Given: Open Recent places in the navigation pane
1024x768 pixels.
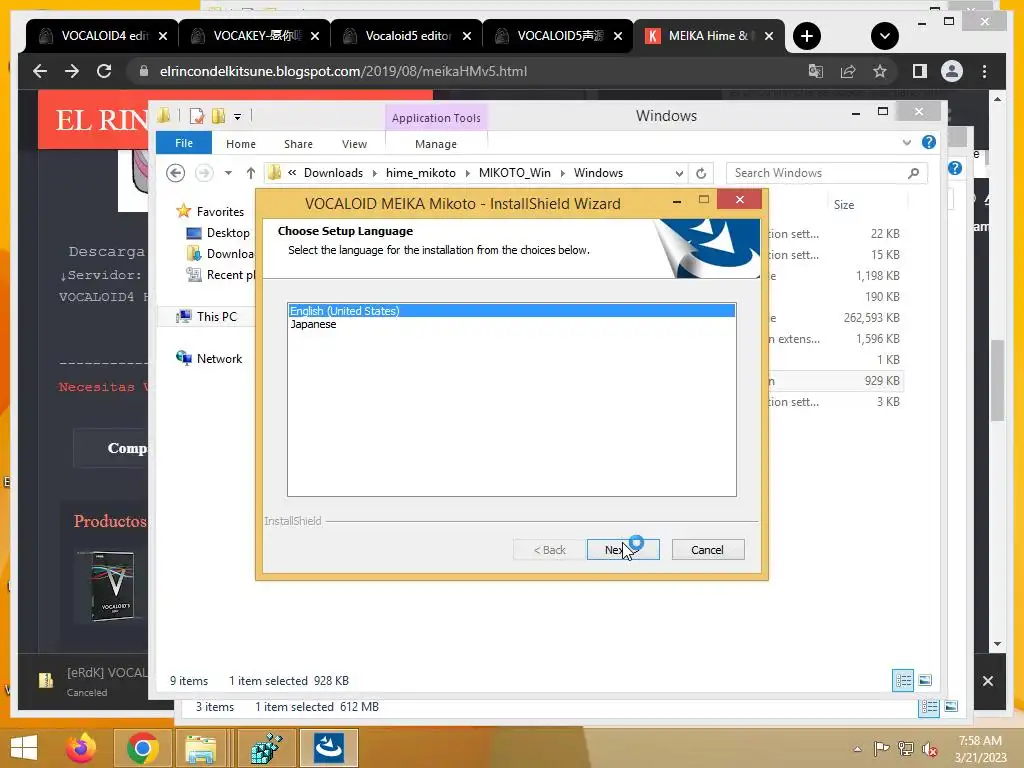Looking at the screenshot, I should point(221,275).
